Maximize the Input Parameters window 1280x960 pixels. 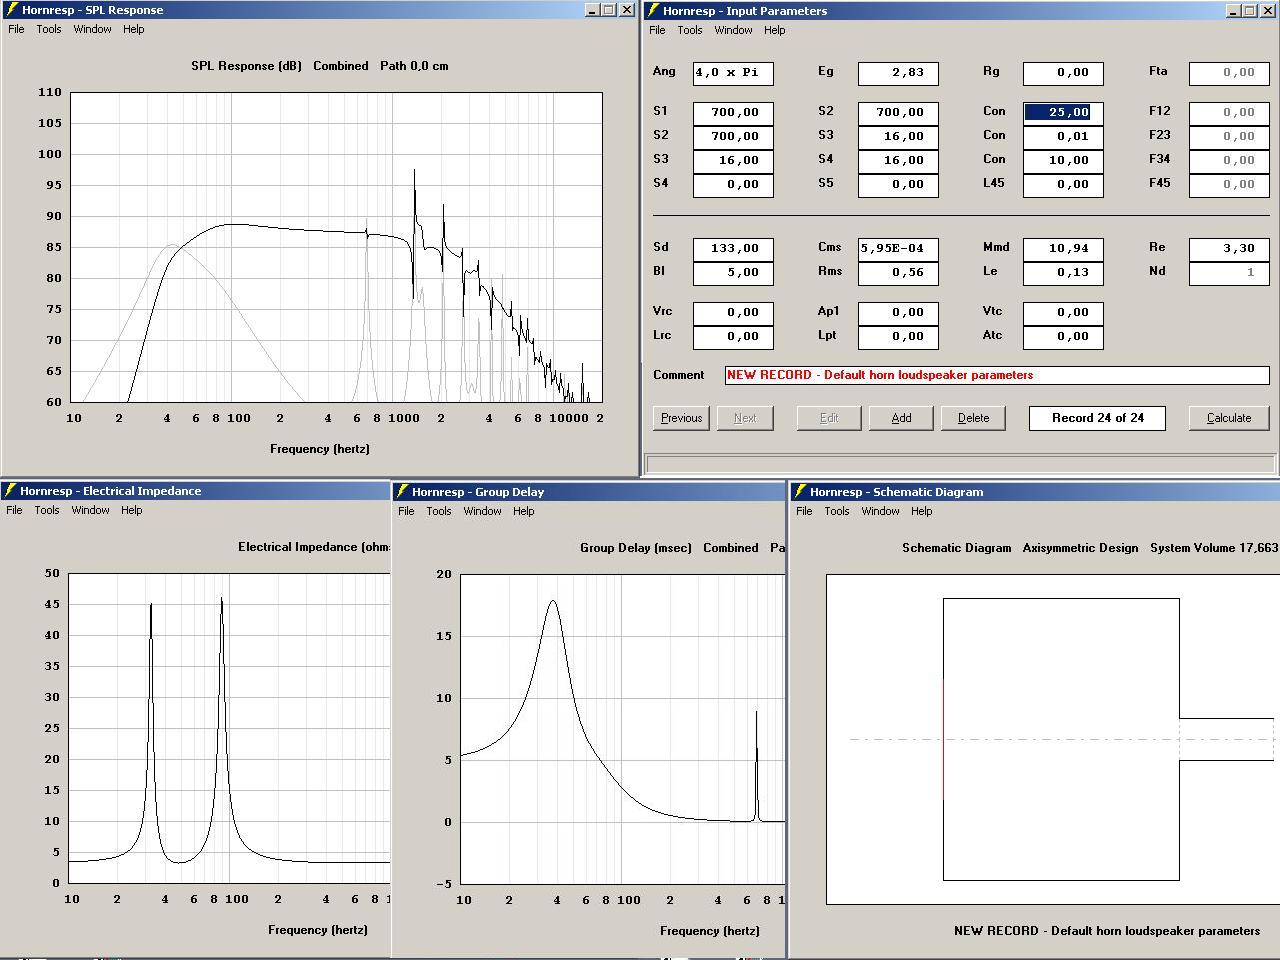pos(1249,11)
